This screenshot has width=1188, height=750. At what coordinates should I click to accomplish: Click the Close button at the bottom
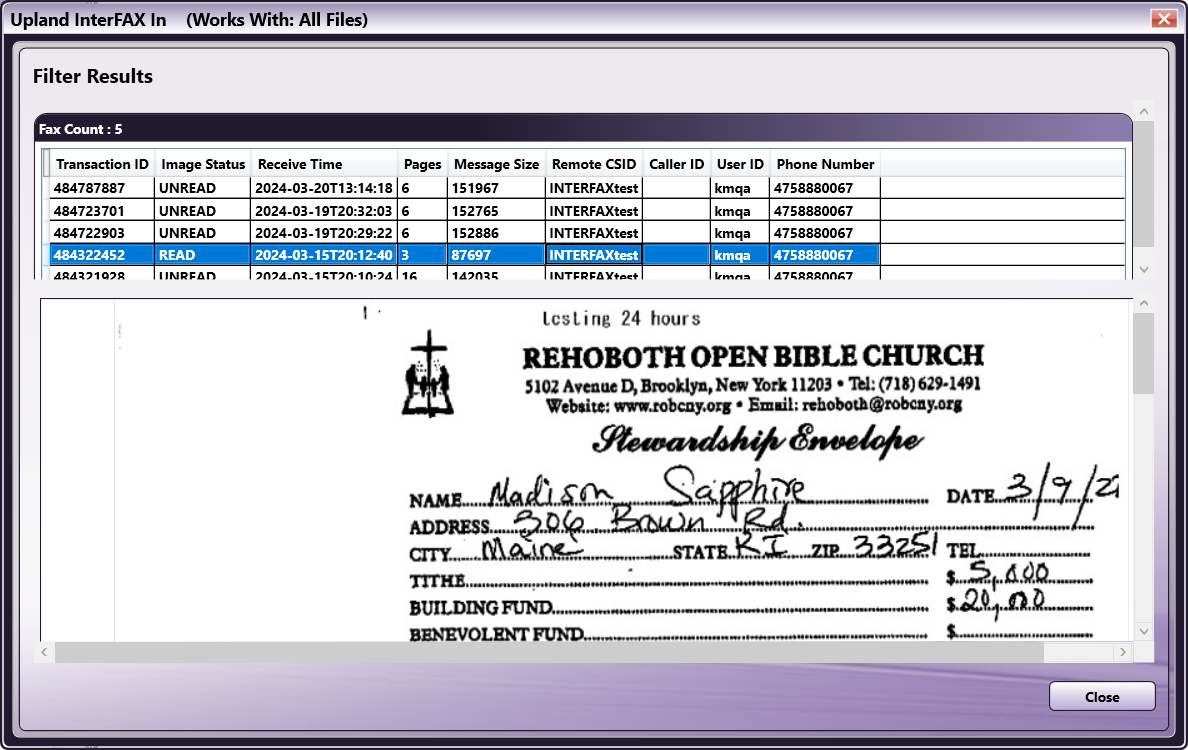pos(1102,696)
